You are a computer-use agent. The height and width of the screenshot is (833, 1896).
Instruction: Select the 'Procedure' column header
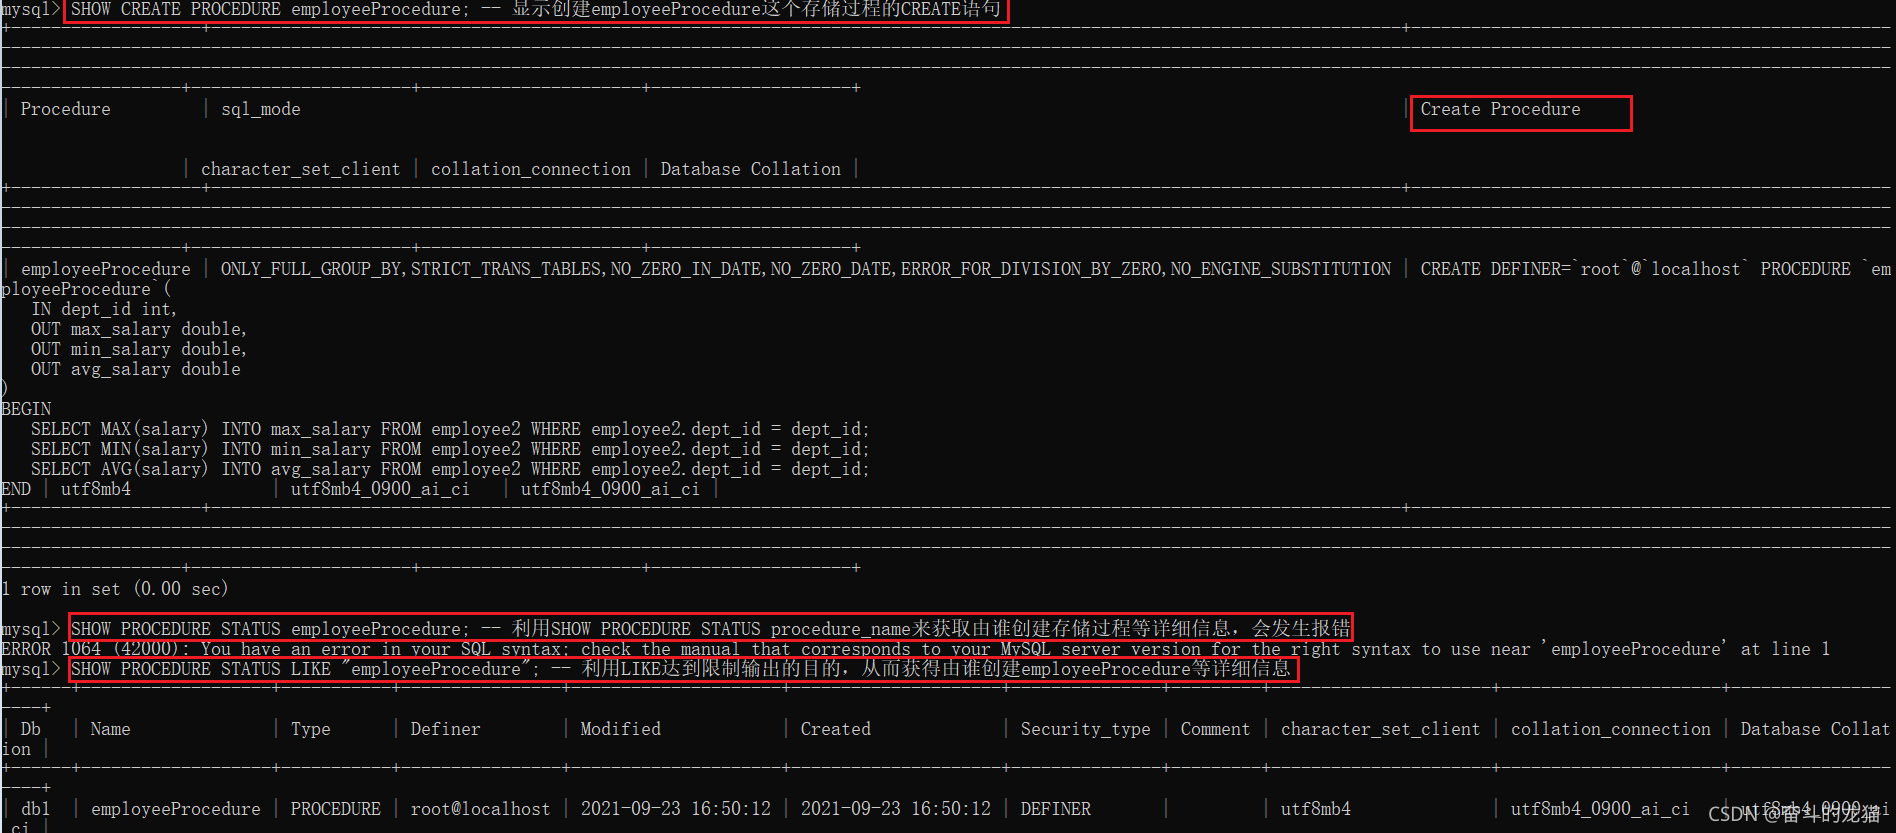[x=65, y=109]
